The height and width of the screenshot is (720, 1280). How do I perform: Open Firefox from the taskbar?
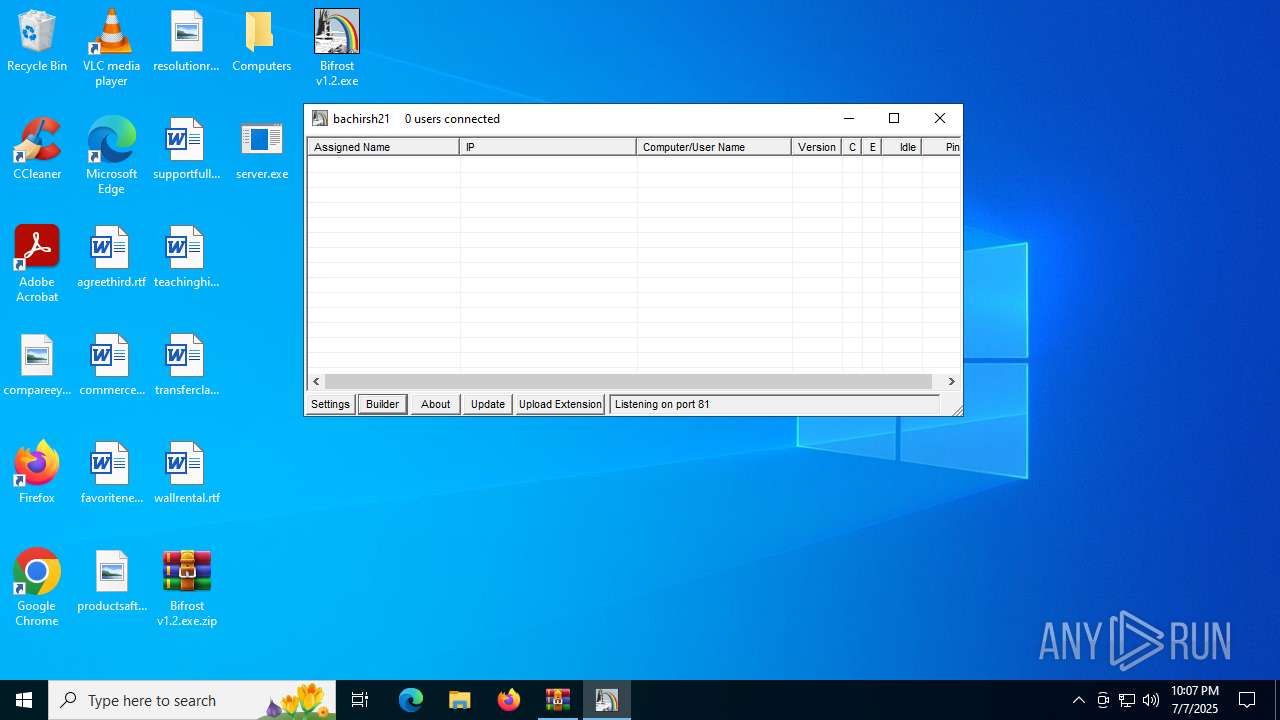[509, 700]
